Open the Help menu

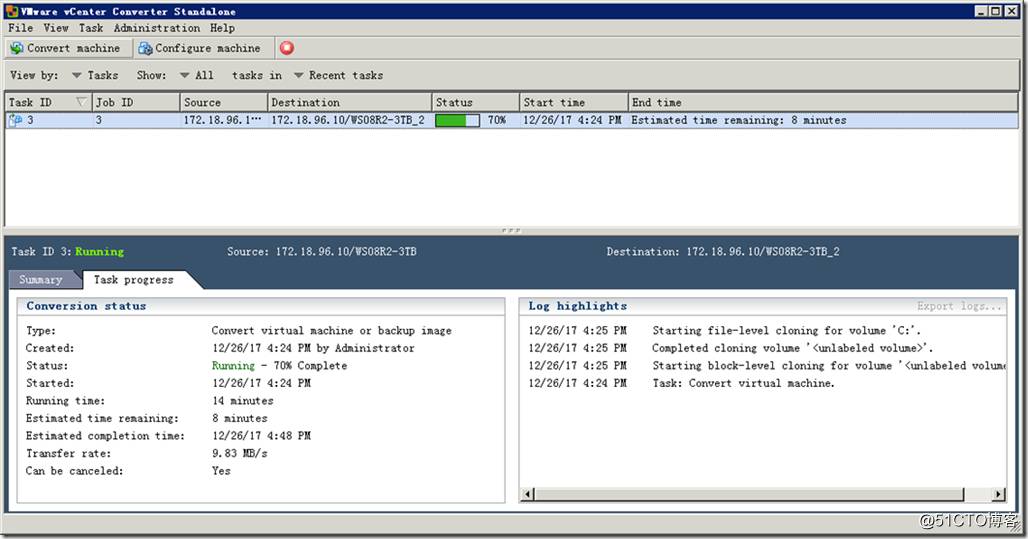point(222,28)
